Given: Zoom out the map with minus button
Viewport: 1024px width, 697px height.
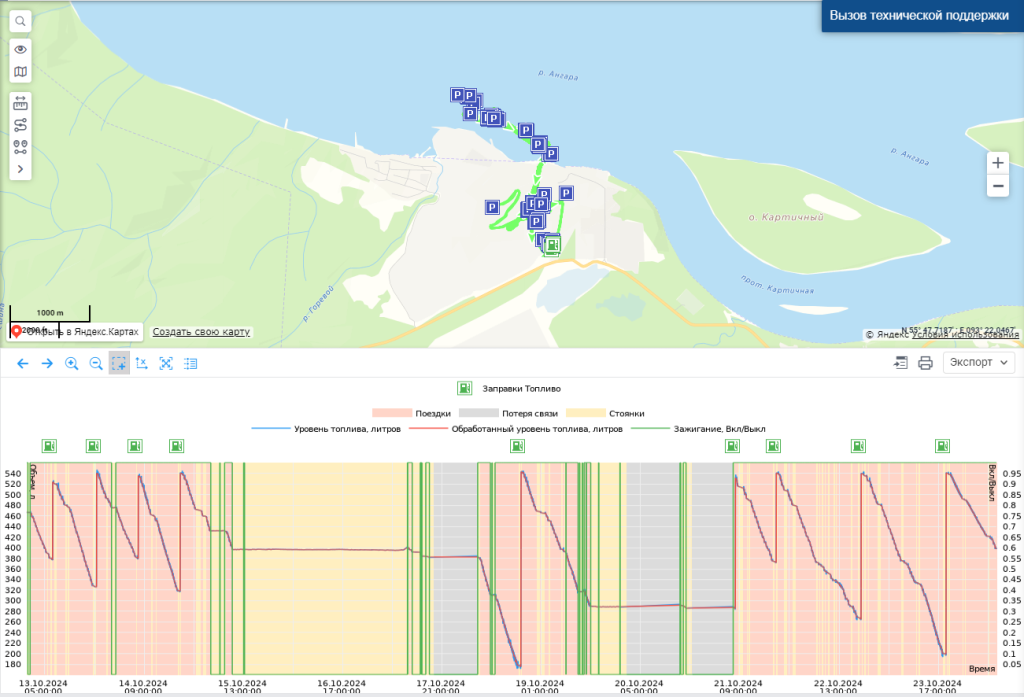Looking at the screenshot, I should pyautogui.click(x=998, y=186).
